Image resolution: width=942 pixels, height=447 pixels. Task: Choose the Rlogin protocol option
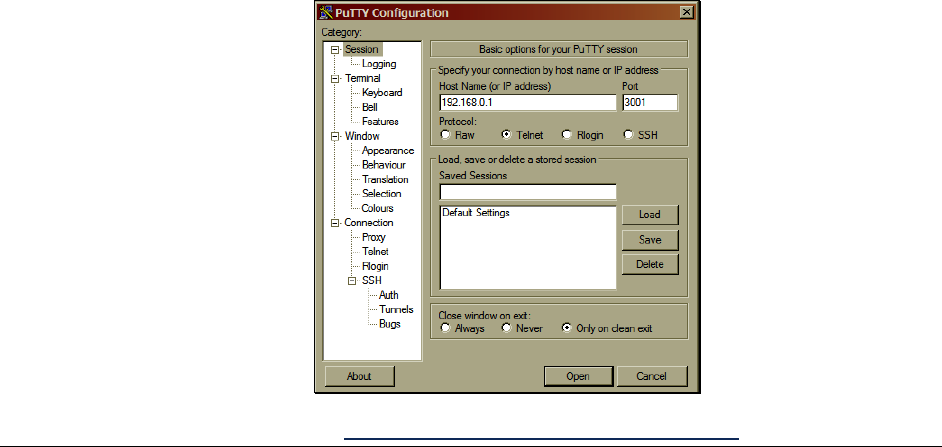coord(567,135)
